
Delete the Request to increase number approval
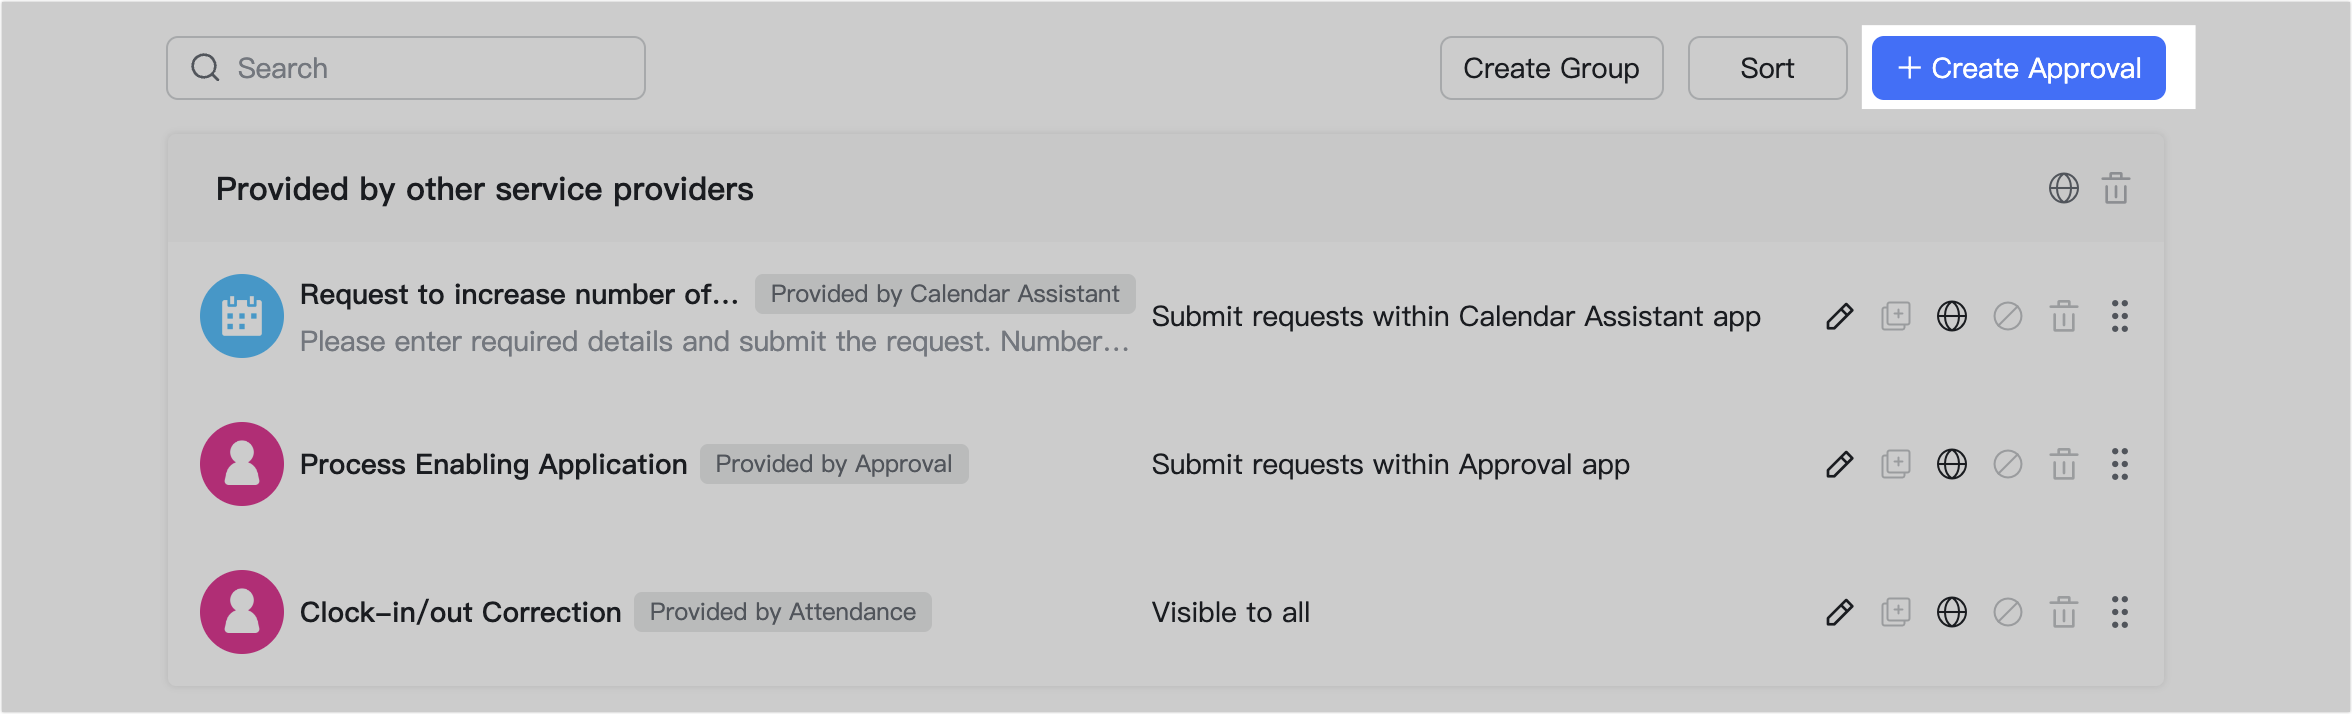pyautogui.click(x=2064, y=316)
